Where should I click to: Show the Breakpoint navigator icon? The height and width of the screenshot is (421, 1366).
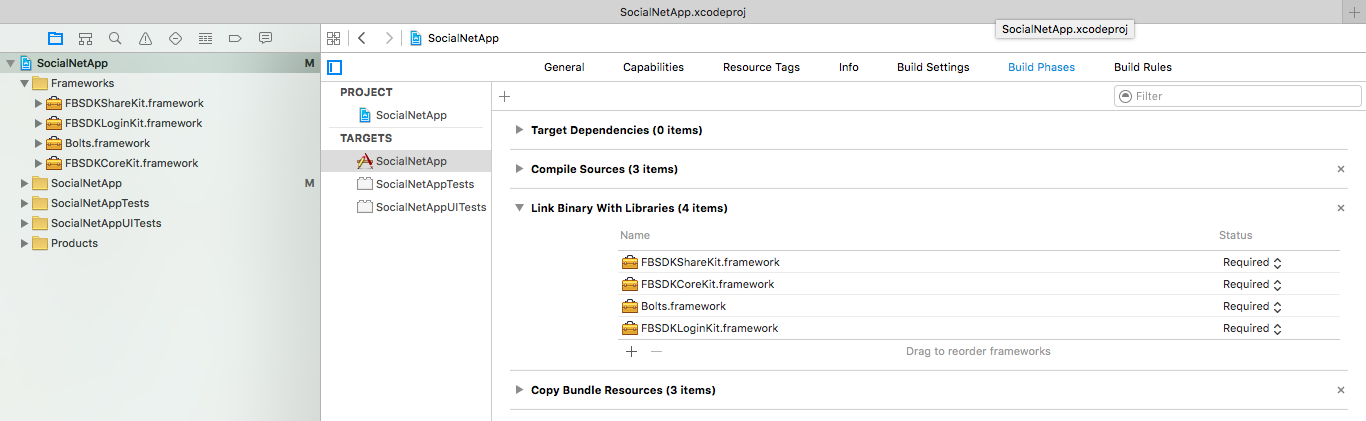(235, 38)
